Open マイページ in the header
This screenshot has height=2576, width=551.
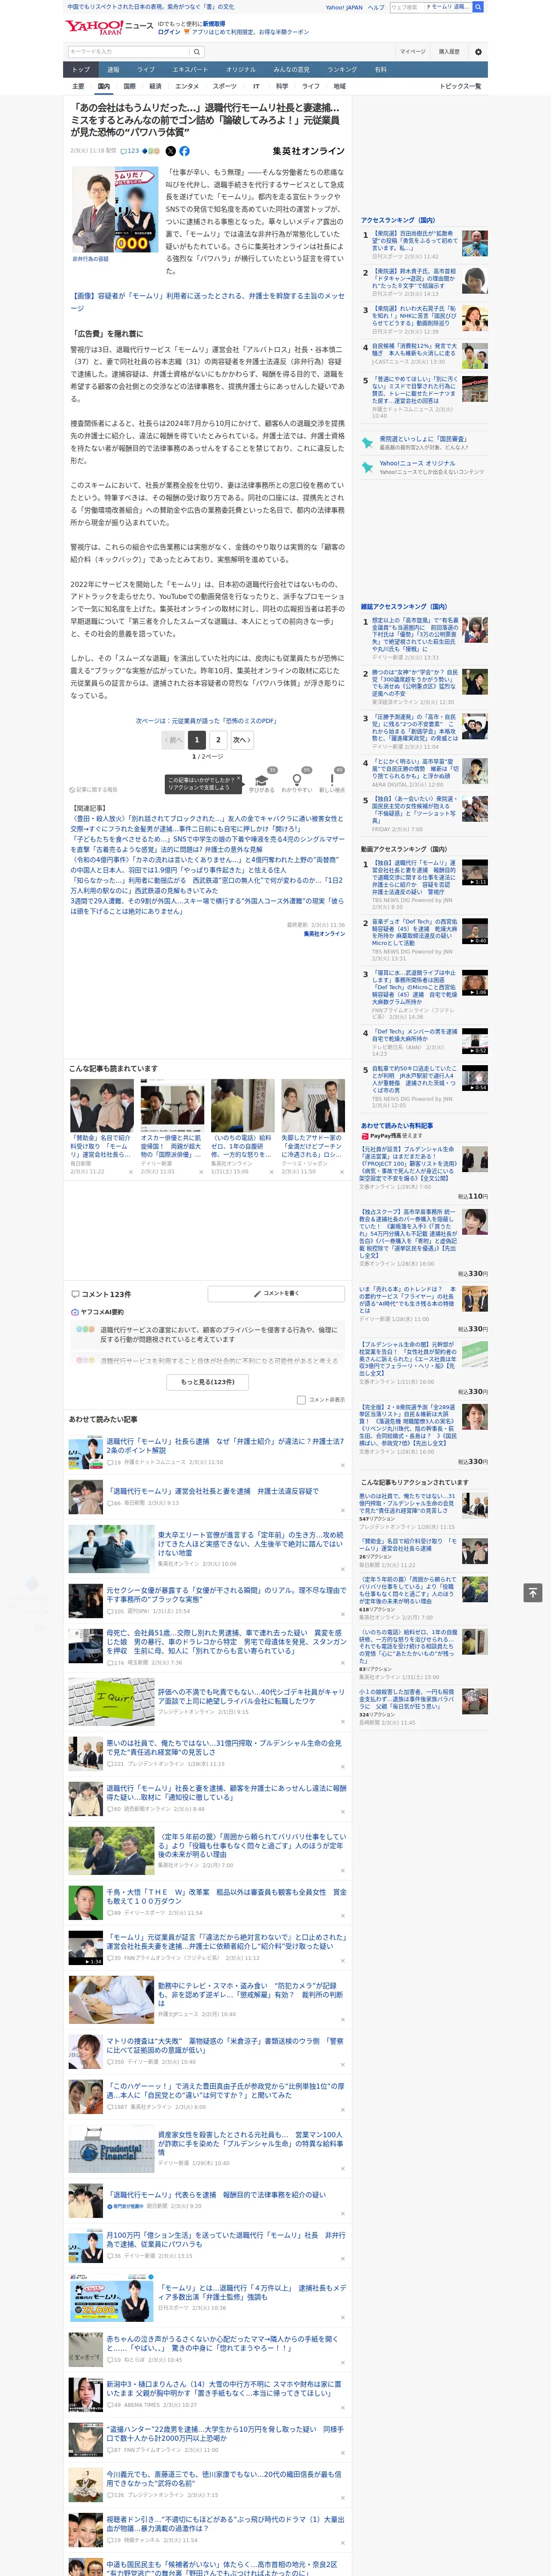pyautogui.click(x=413, y=51)
